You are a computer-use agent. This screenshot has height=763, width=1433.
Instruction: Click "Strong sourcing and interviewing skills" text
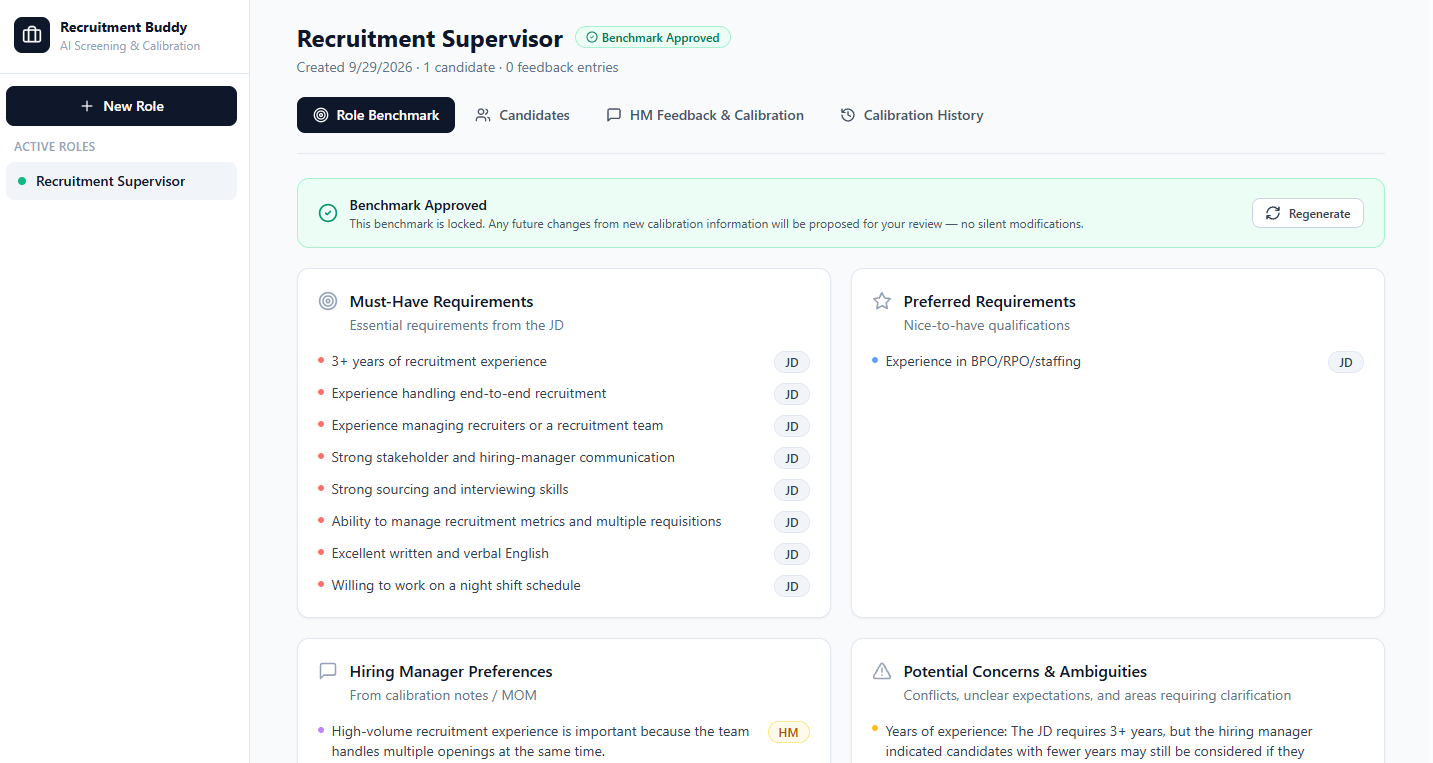[450, 489]
